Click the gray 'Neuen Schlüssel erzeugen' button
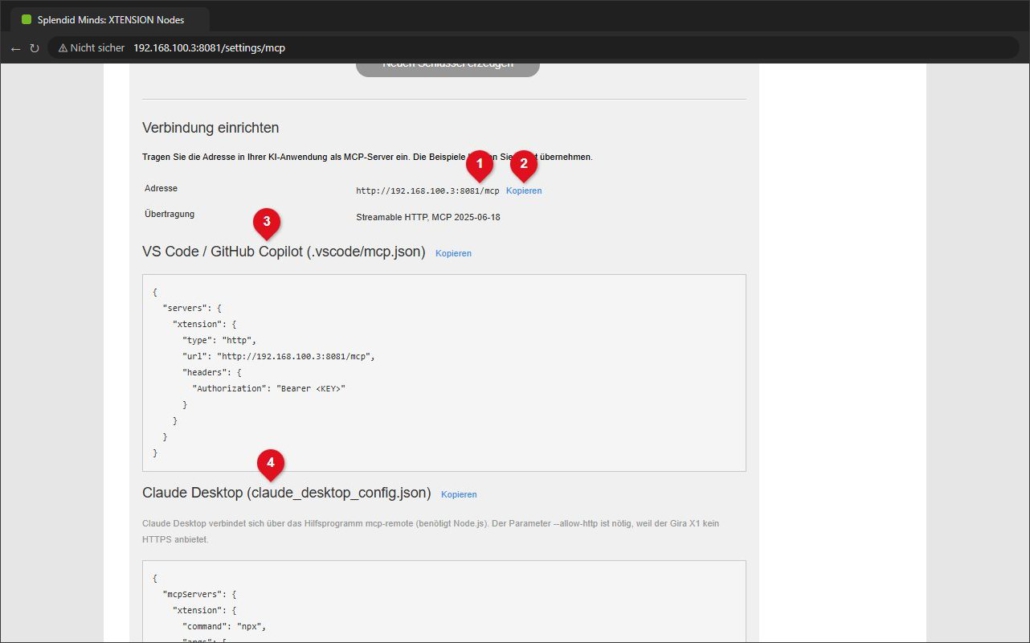Viewport: 1030px width, 643px height. click(x=447, y=68)
